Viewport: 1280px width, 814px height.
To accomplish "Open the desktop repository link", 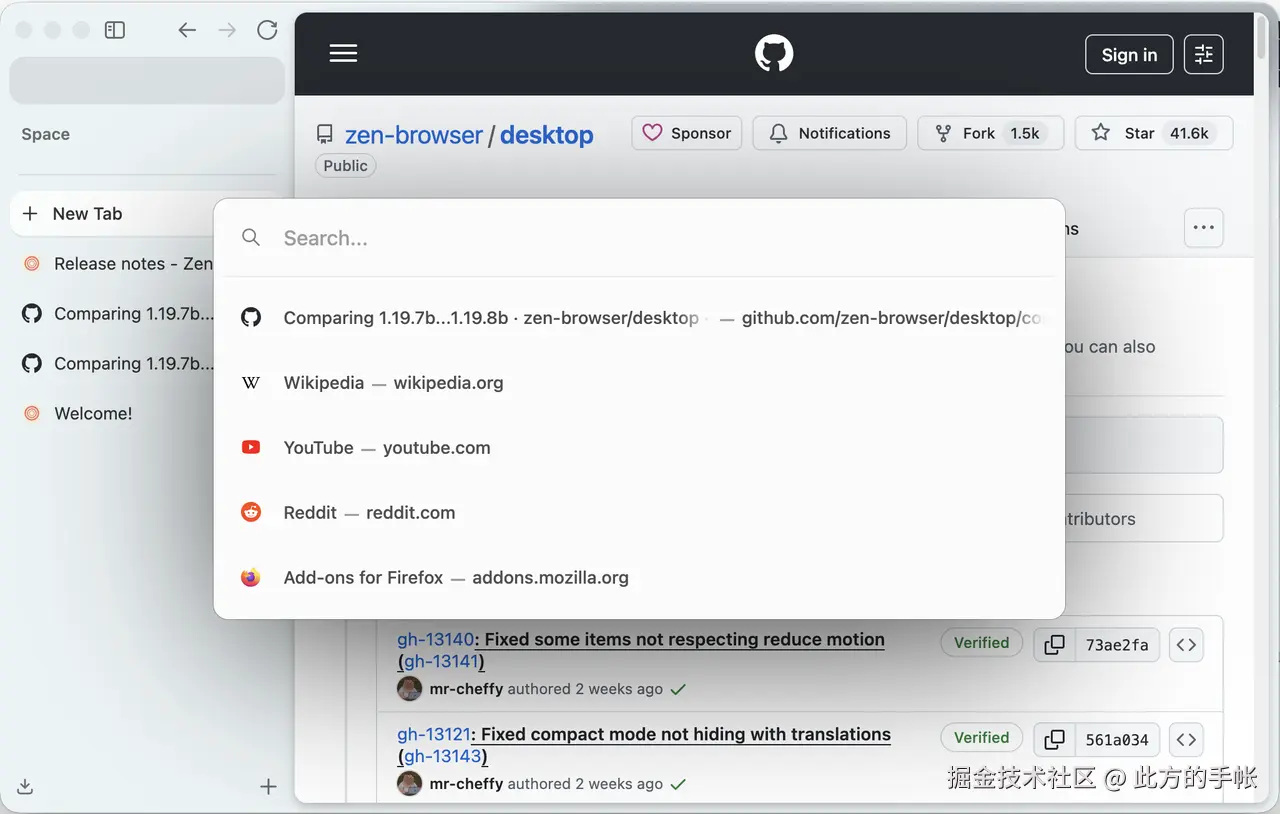I will pos(547,135).
